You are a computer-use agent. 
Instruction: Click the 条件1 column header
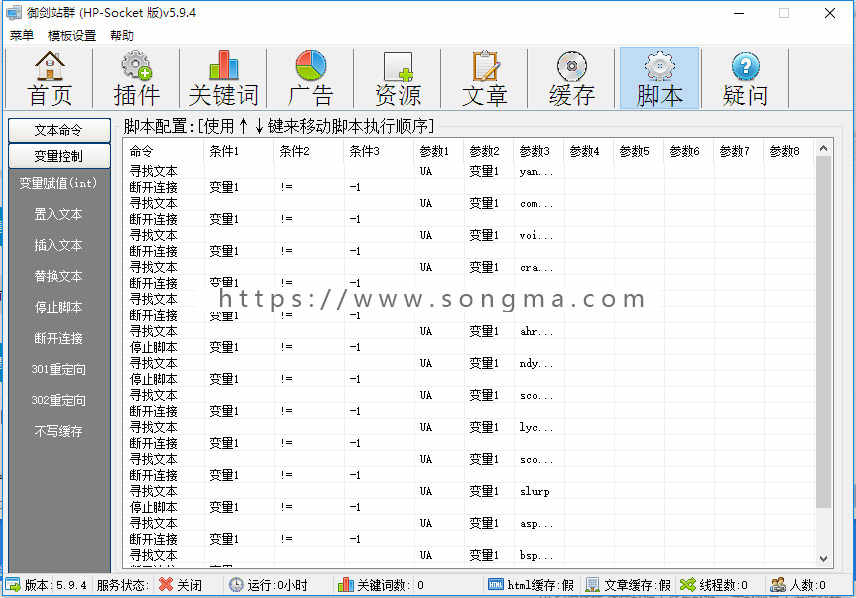click(x=239, y=151)
